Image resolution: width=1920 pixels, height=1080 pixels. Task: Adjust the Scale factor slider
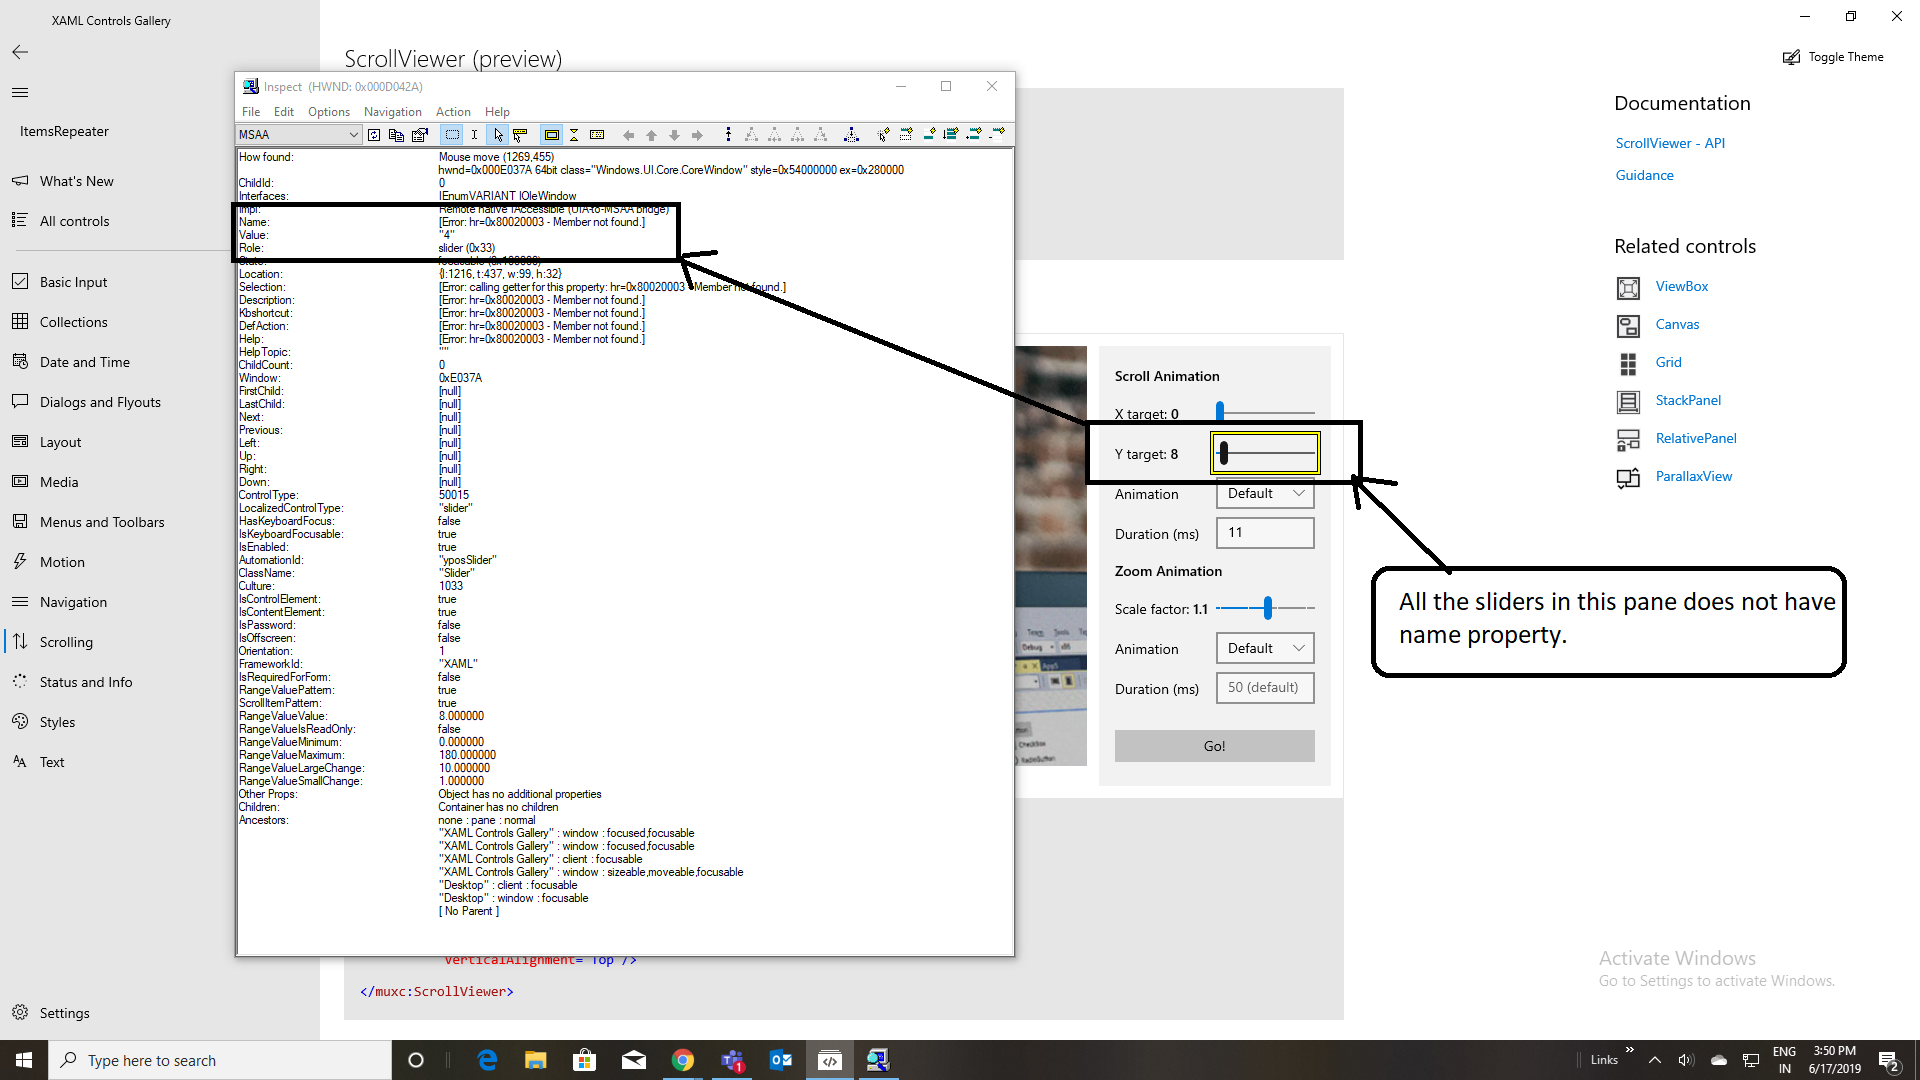pyautogui.click(x=1268, y=607)
